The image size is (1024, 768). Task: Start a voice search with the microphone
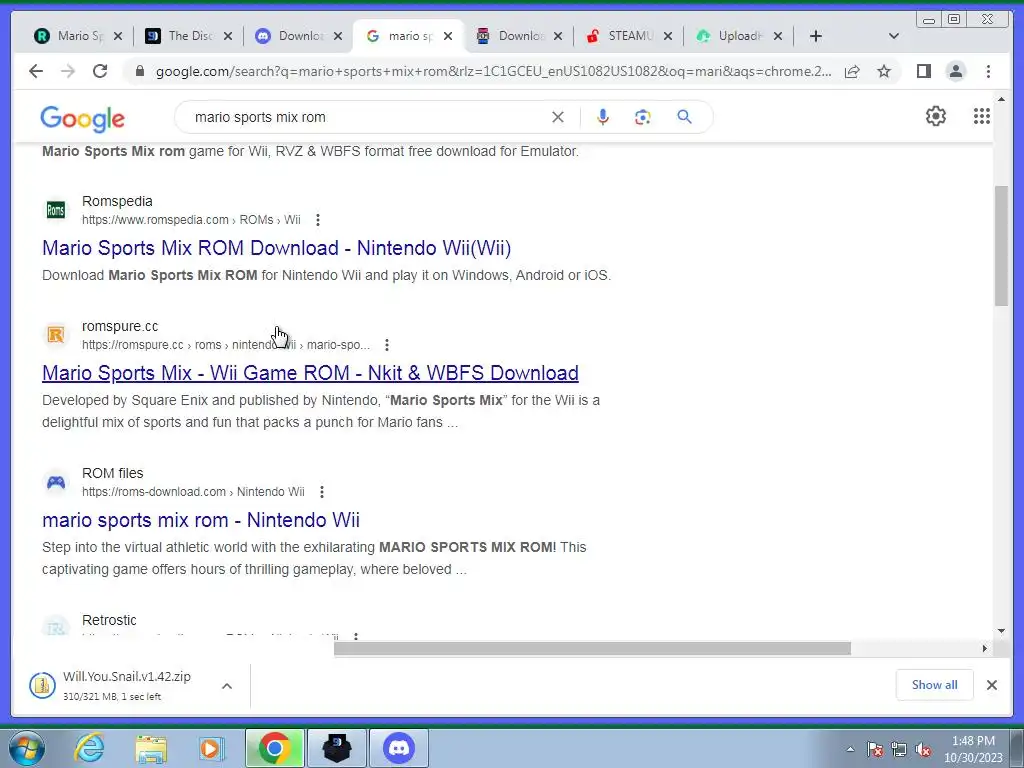(603, 117)
